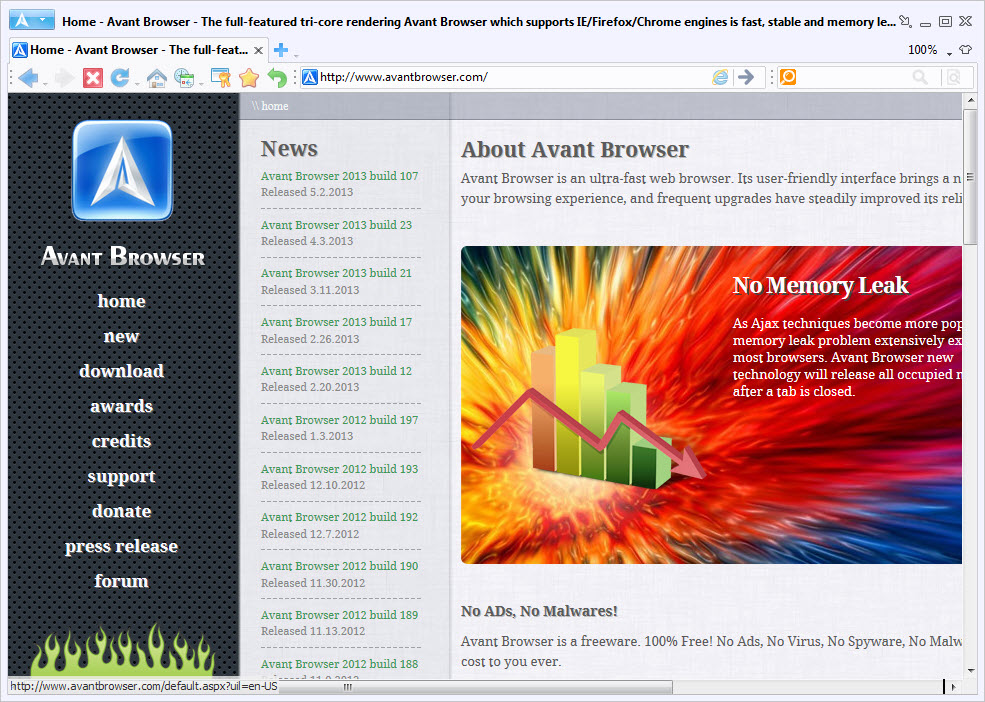Refresh the page with the reload icon
985x702 pixels.
point(119,77)
